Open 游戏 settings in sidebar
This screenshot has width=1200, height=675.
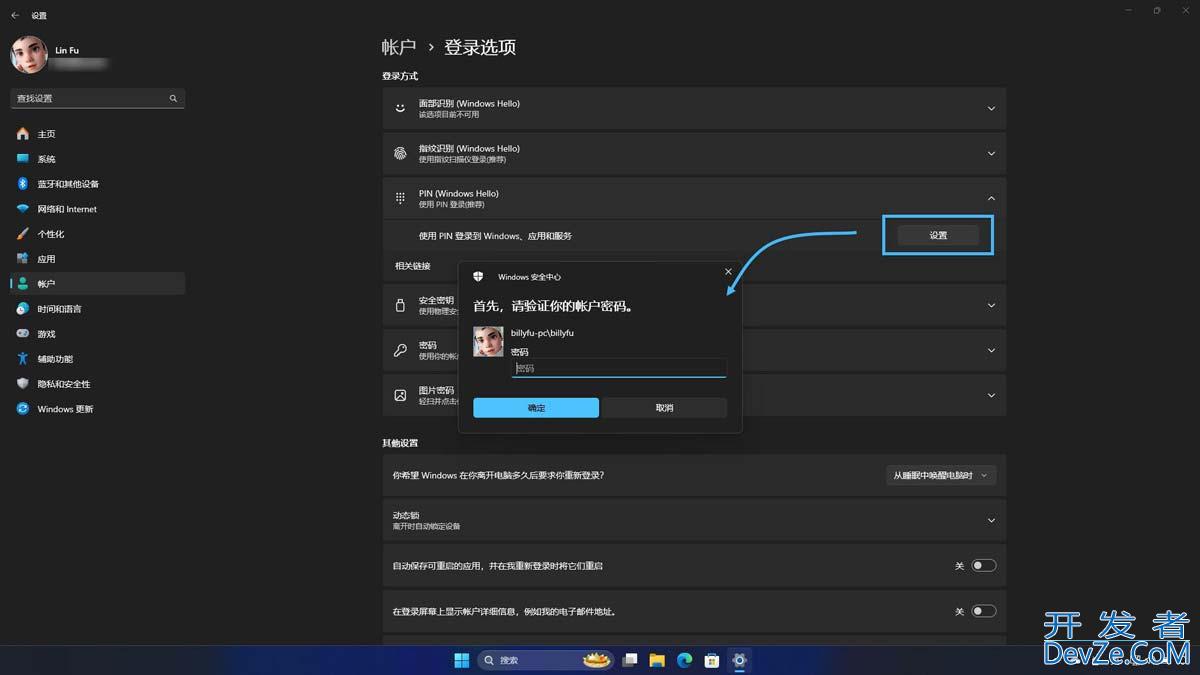click(97, 334)
